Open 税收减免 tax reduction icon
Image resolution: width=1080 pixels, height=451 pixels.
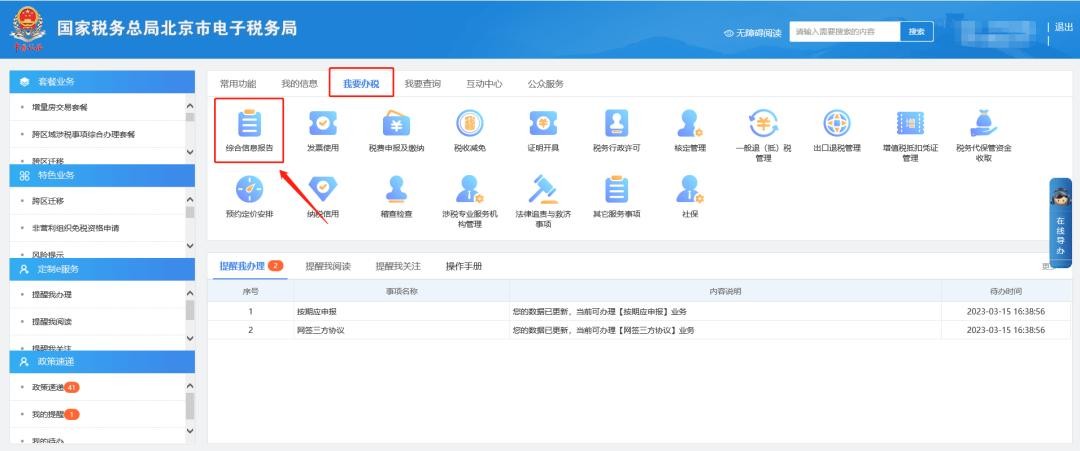(469, 124)
